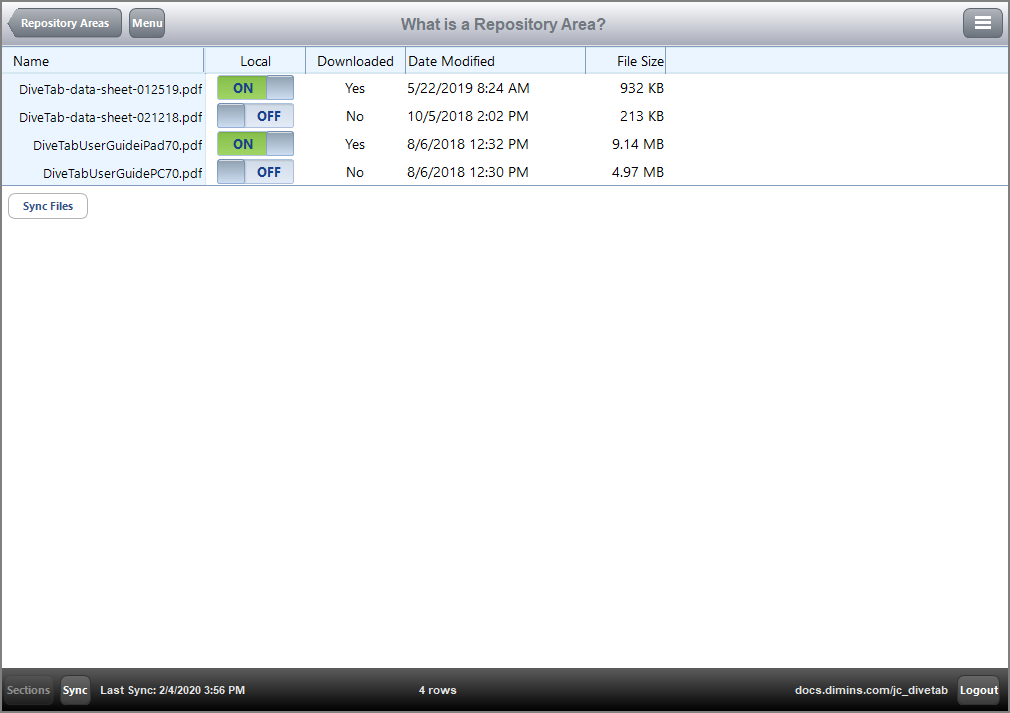Viewport: 1010px width, 713px height.
Task: Turn on Local for DiveTab-data-sheet-021218.pdf
Action: tap(254, 116)
